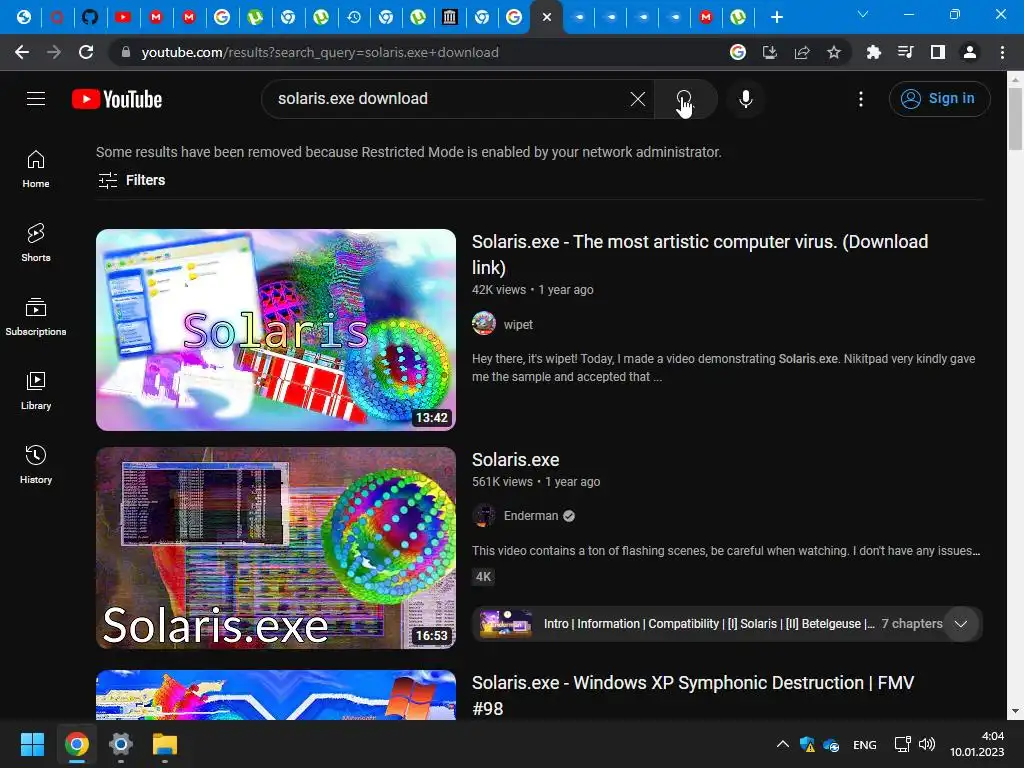Open YouTube settings three-dot menu

tap(861, 99)
